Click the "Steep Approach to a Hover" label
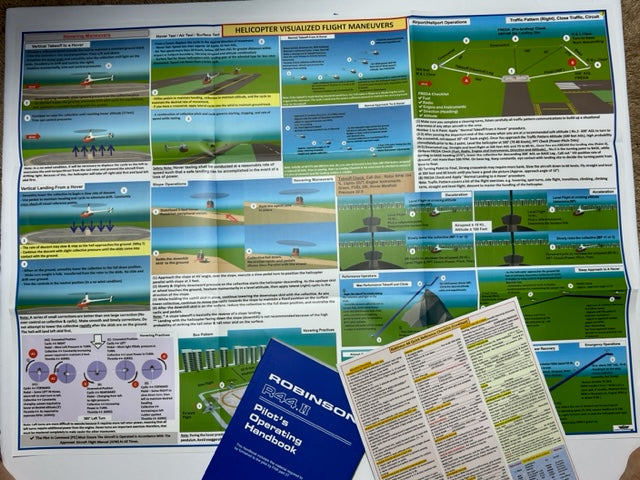Screen dimensions: 640x480 pyautogui.click(x=599, y=269)
